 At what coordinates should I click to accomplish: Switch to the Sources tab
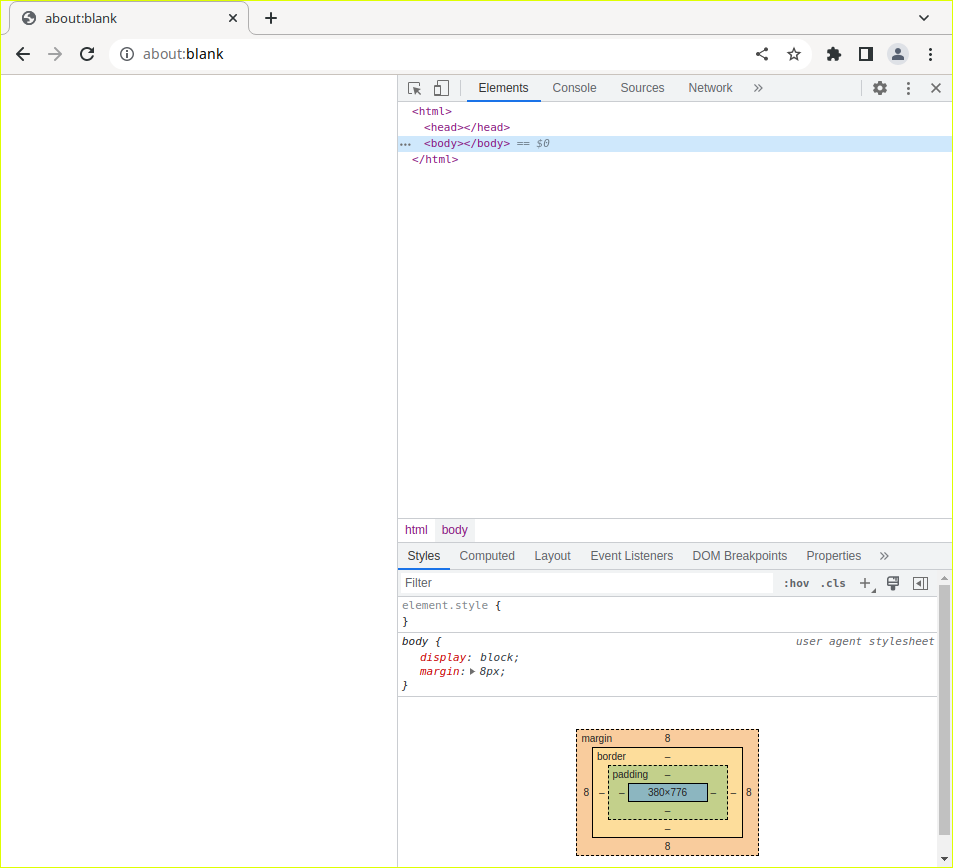(x=642, y=88)
